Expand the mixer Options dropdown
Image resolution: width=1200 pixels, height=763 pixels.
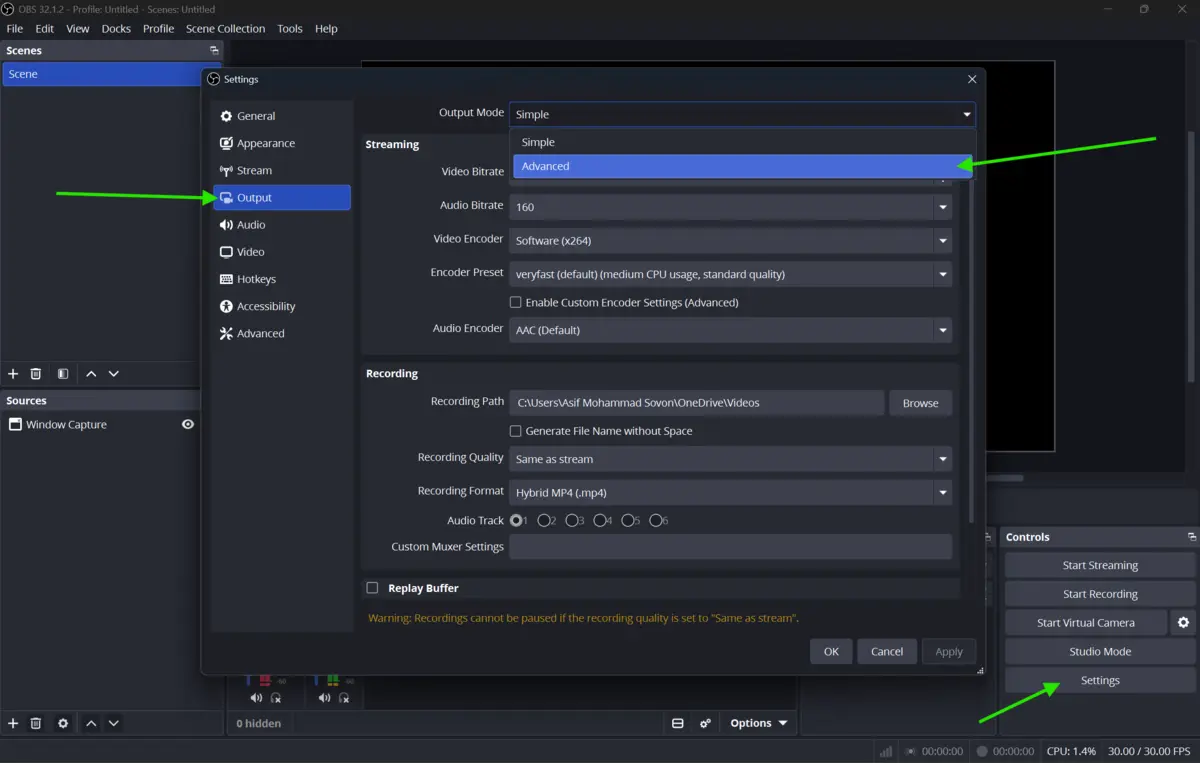758,723
